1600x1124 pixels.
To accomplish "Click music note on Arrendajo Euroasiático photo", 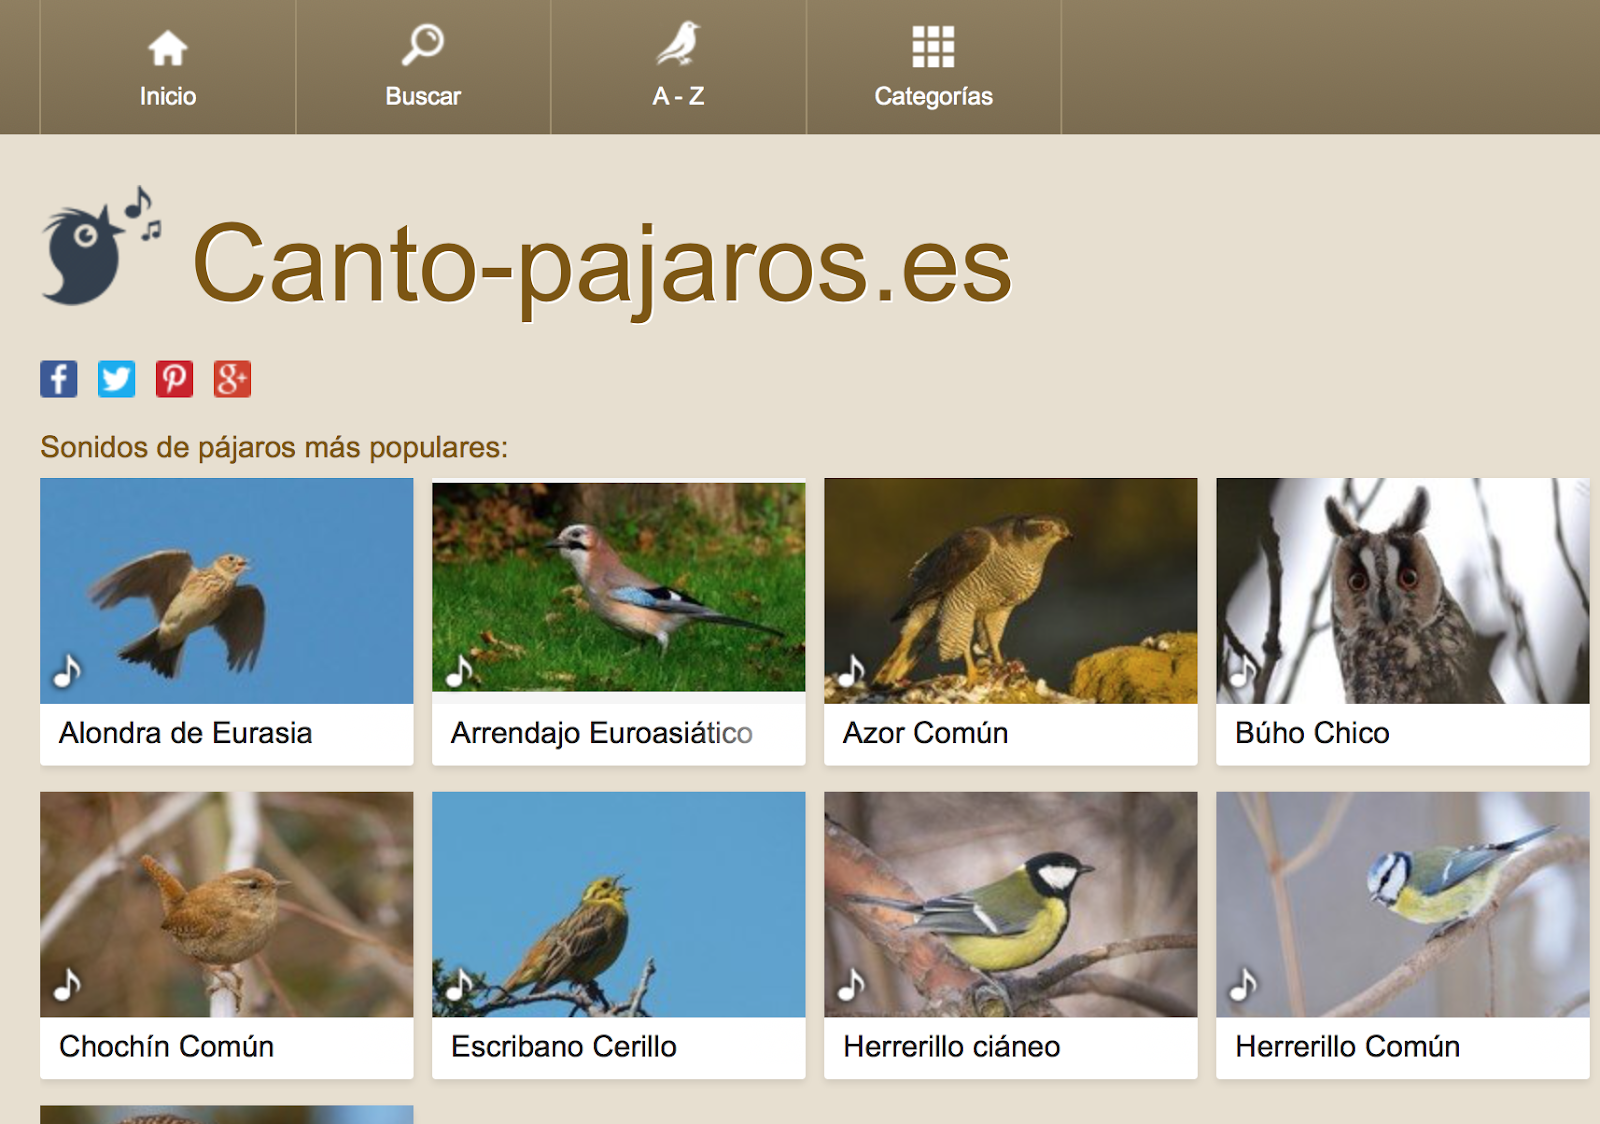I will pyautogui.click(x=459, y=671).
